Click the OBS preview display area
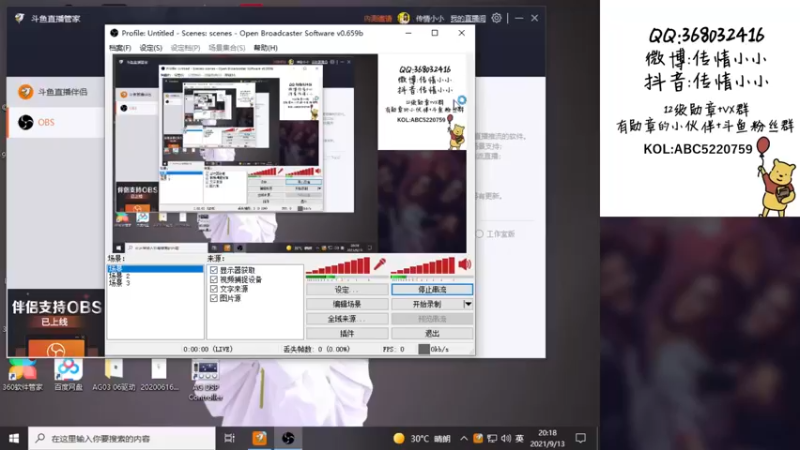This screenshot has height=450, width=800. coord(289,153)
